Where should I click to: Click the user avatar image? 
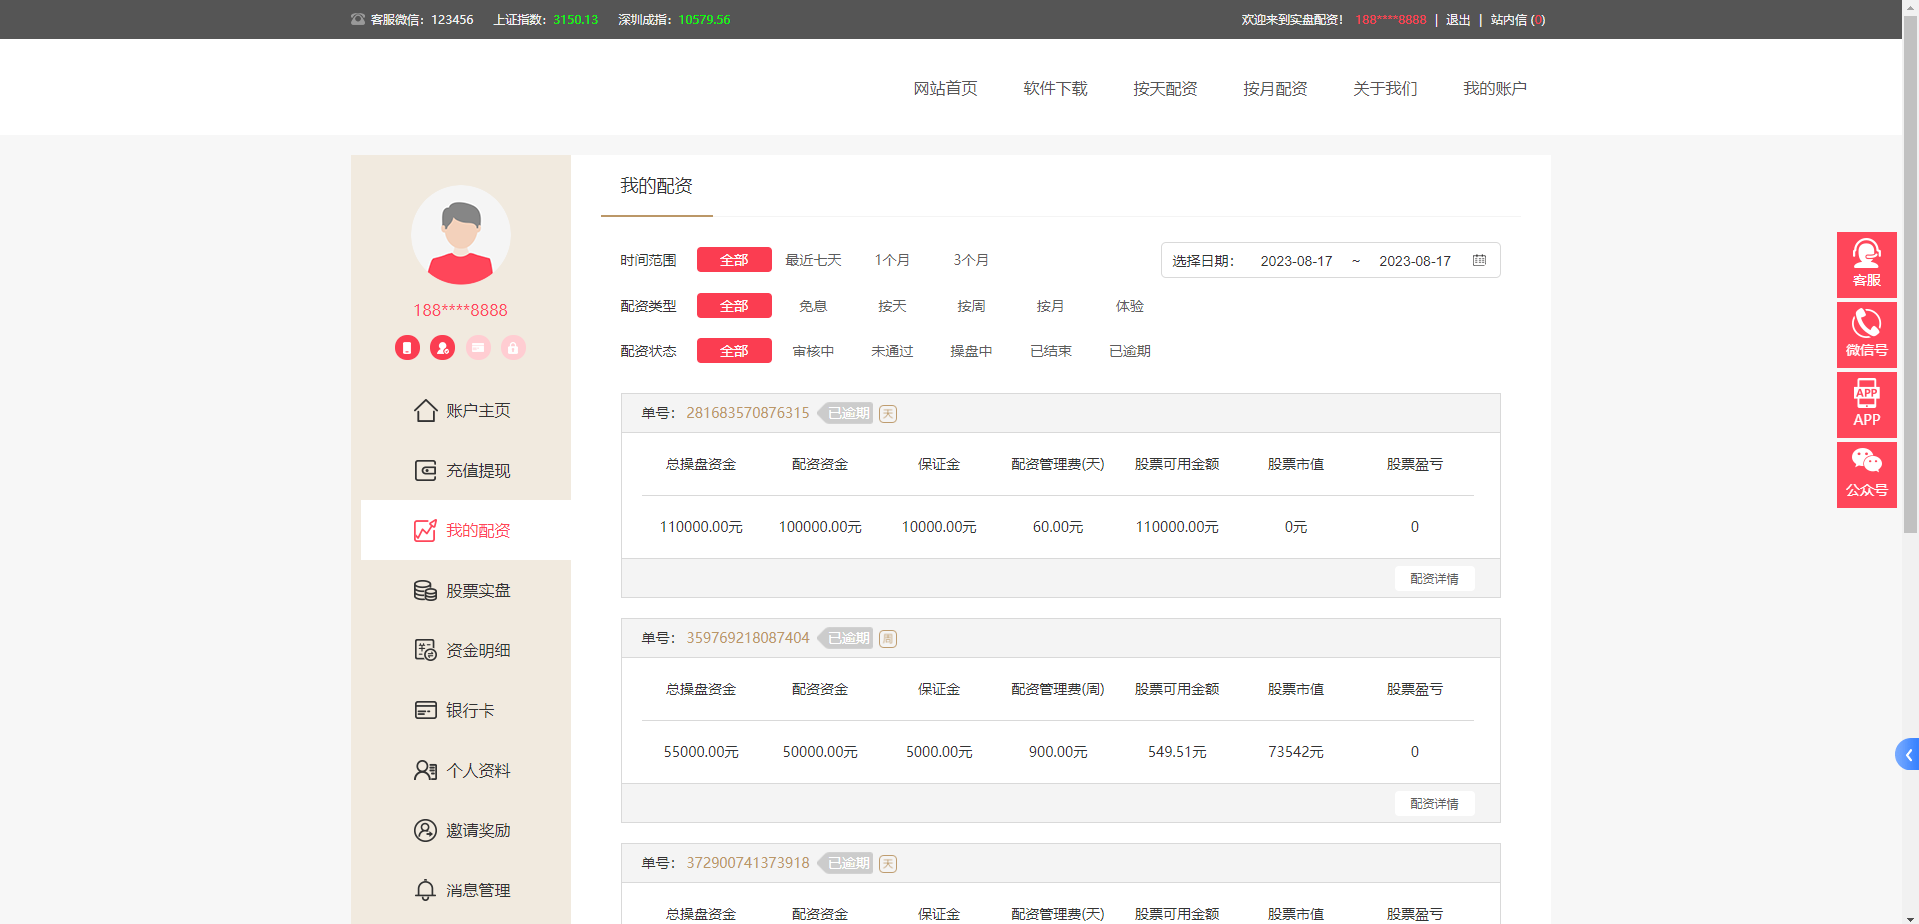click(461, 236)
